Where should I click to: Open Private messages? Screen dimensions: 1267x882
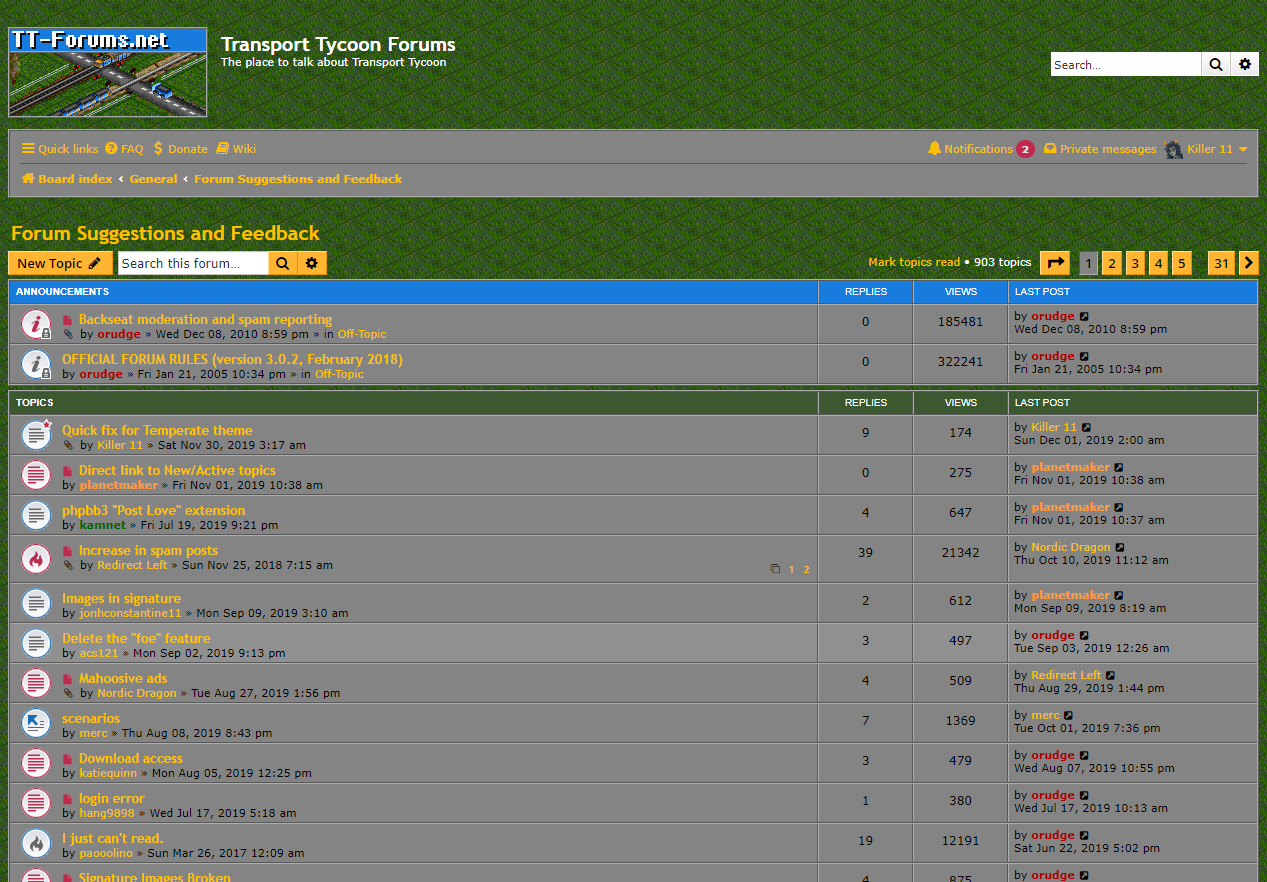pos(1100,149)
